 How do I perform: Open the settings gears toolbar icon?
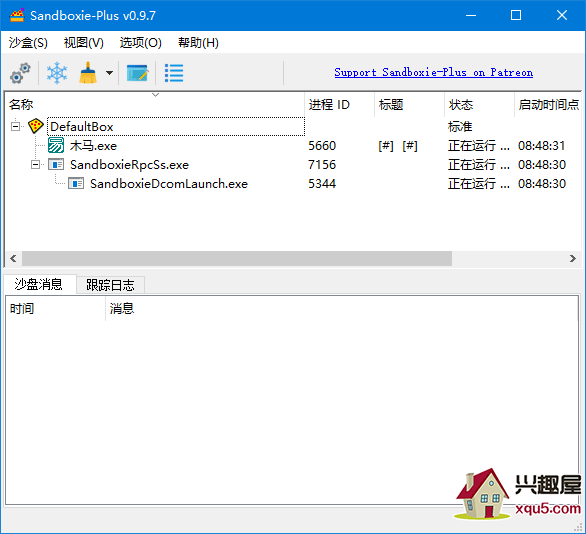[x=20, y=73]
